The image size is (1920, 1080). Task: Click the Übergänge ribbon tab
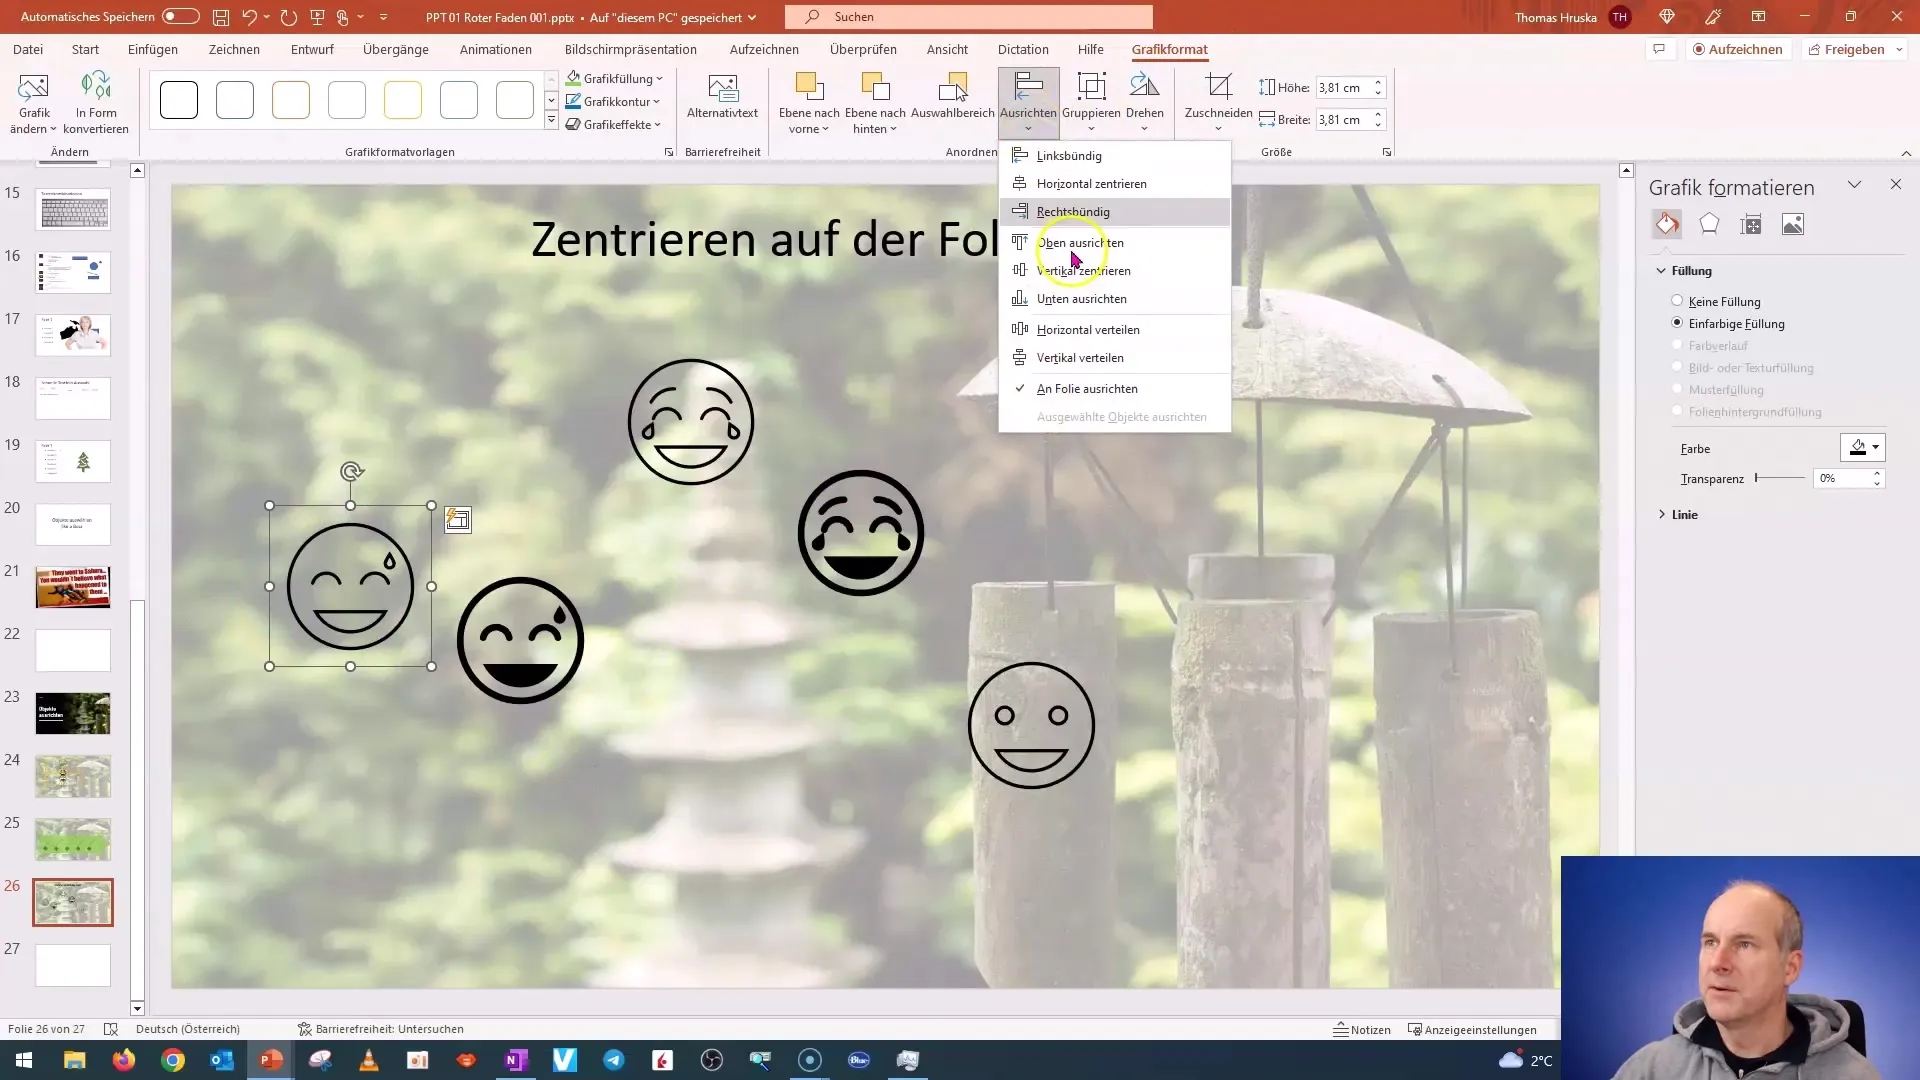point(394,49)
